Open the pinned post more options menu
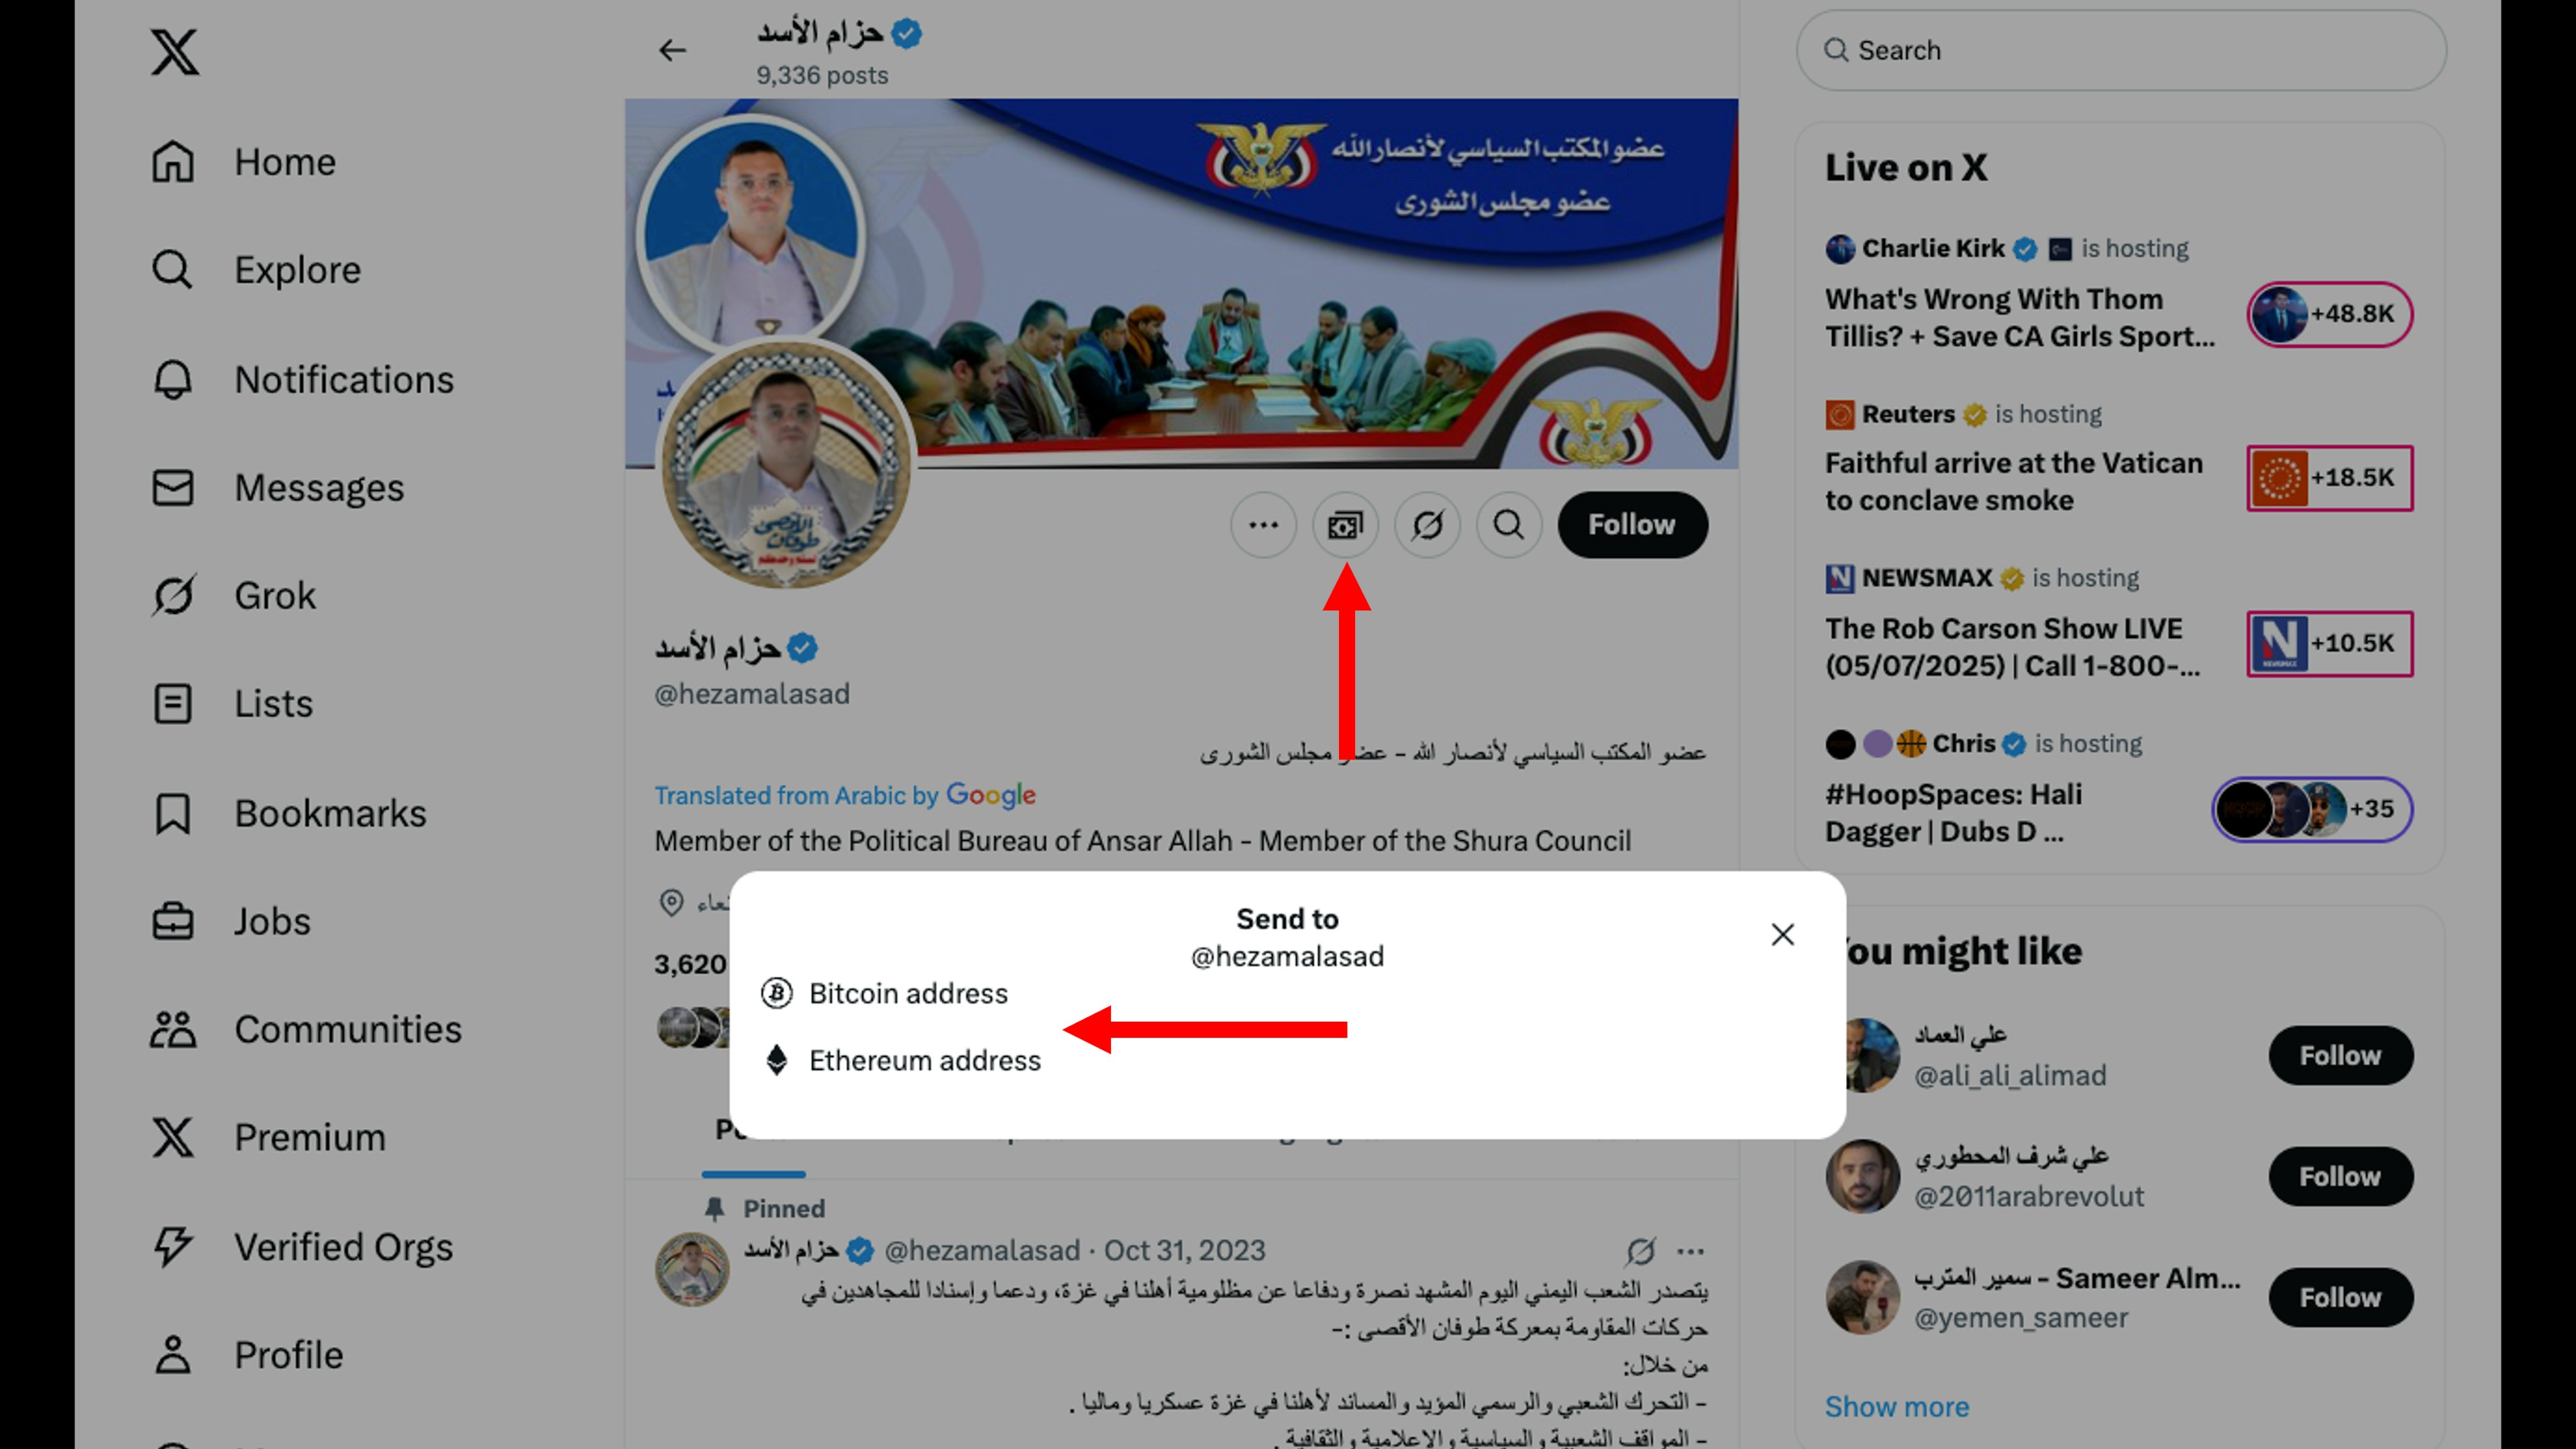The width and height of the screenshot is (2576, 1449). [1690, 1251]
